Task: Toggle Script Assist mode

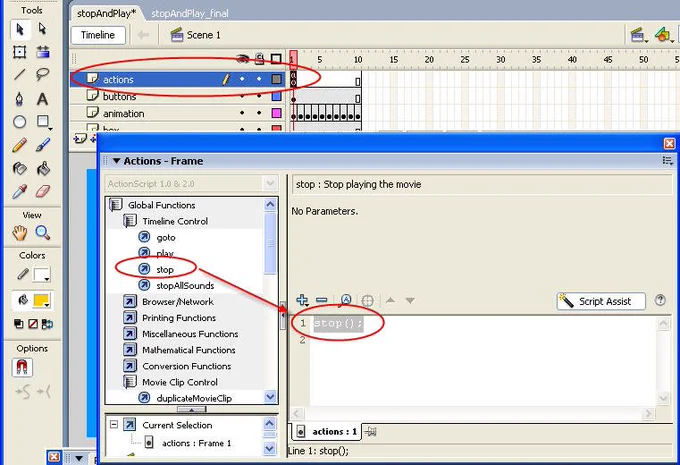Action: 601,301
